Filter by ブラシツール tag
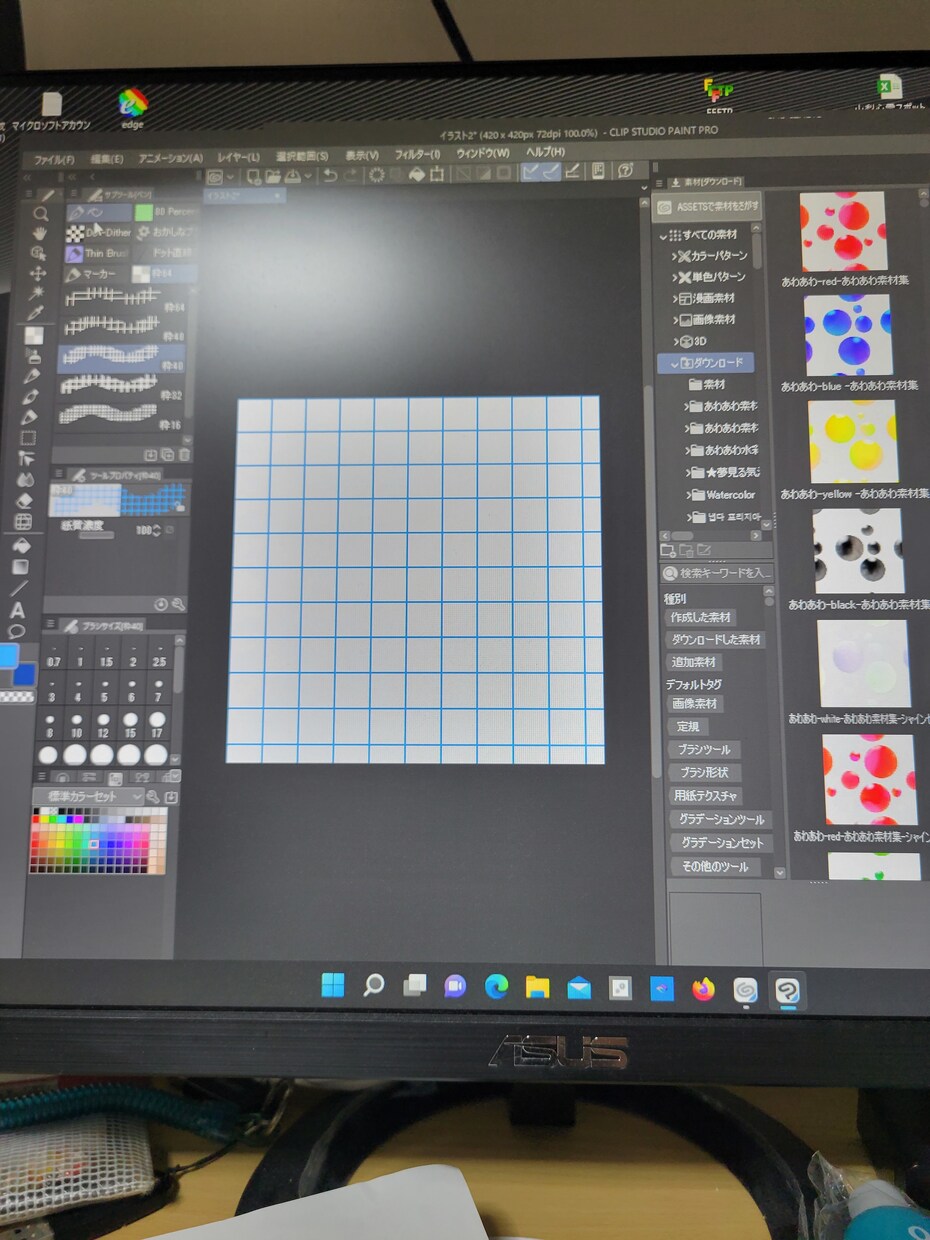930x1240 pixels. pyautogui.click(x=705, y=749)
